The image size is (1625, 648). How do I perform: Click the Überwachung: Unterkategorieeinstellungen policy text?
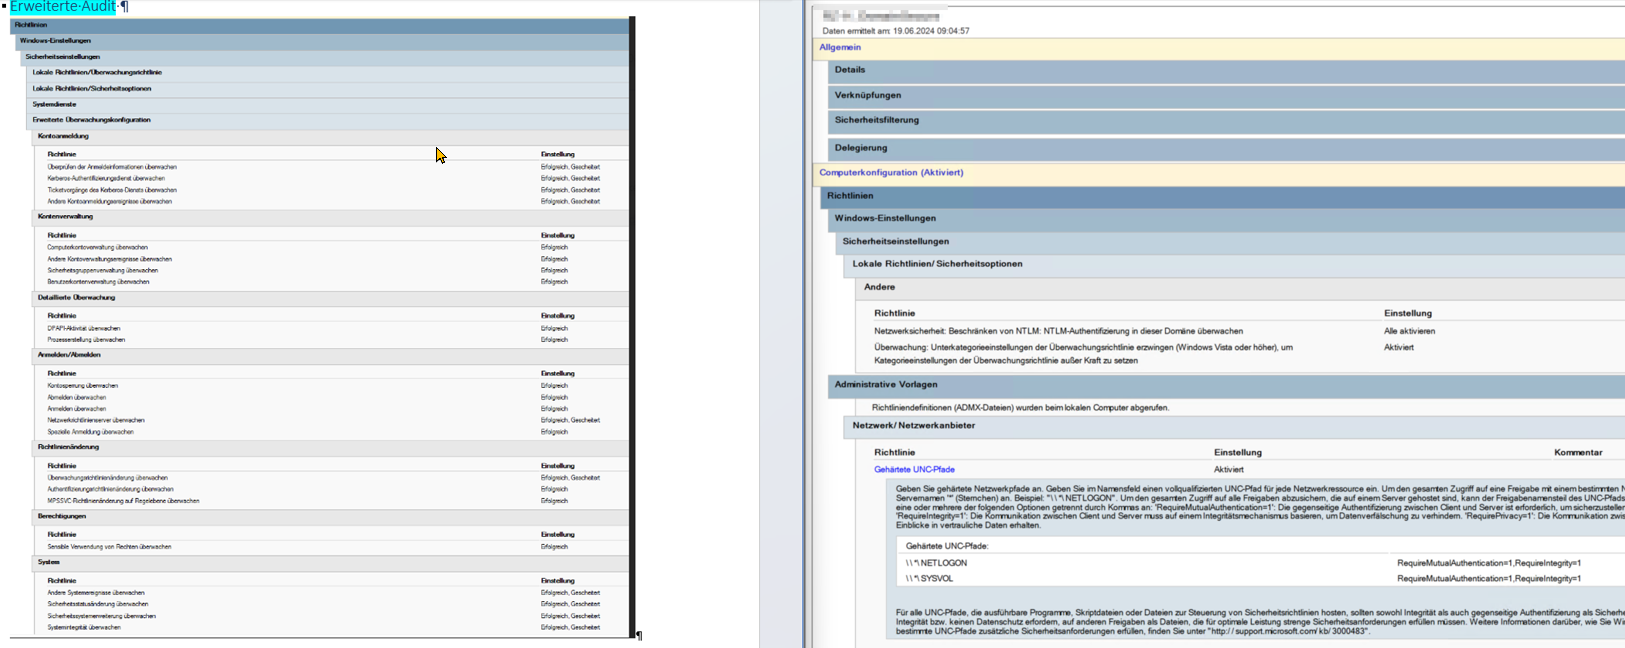1083,354
